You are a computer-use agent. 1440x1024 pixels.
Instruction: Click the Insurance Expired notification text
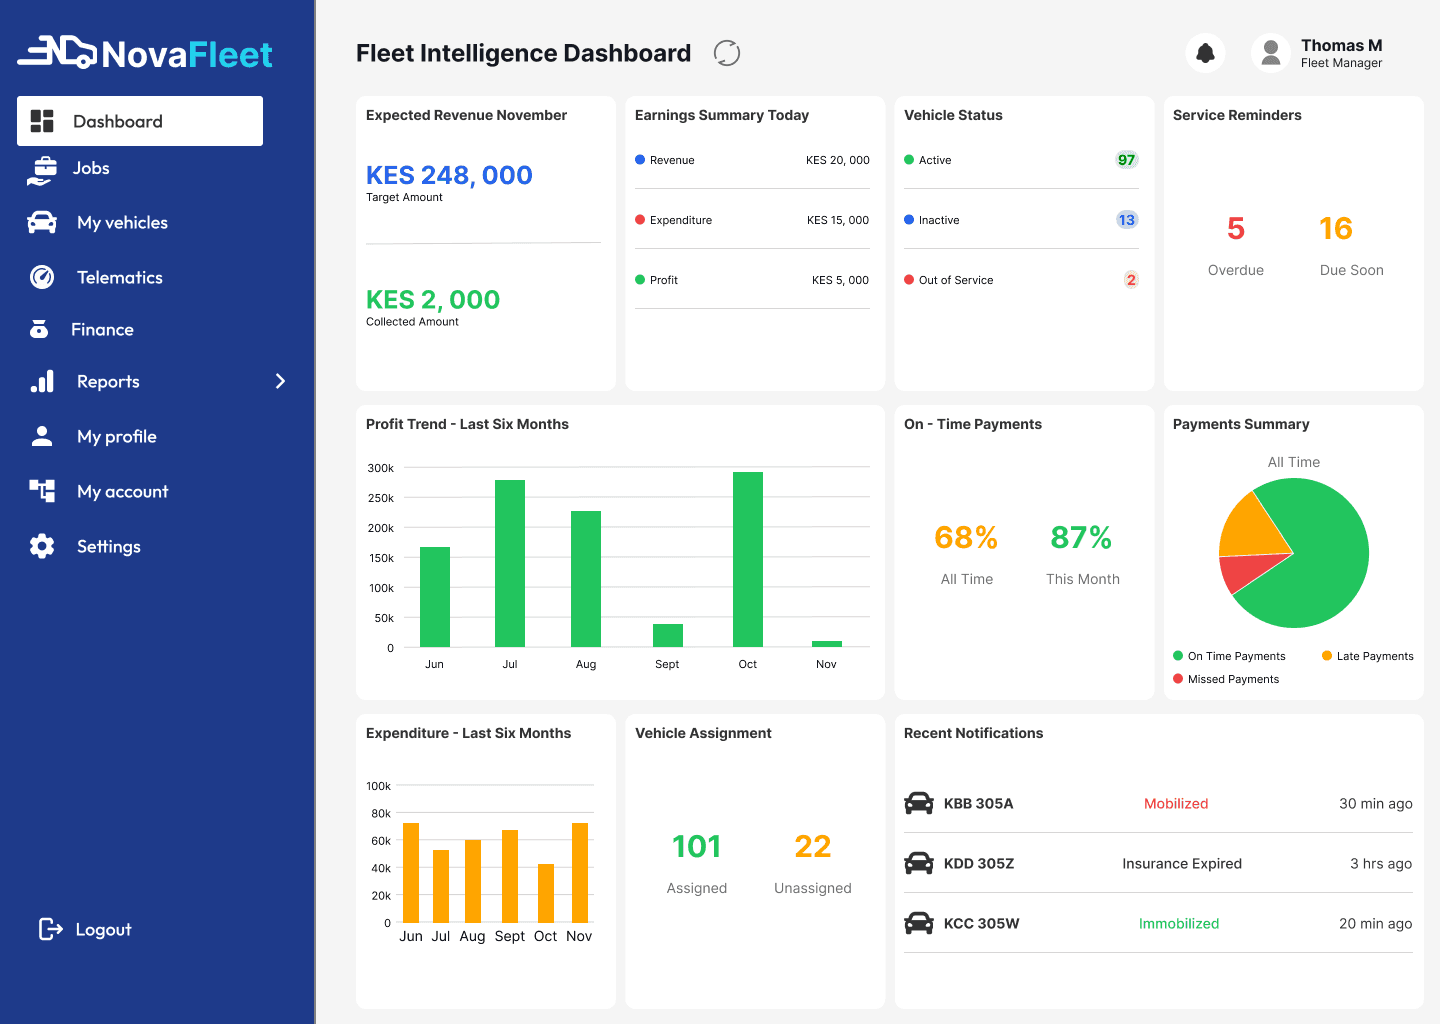pyautogui.click(x=1182, y=863)
